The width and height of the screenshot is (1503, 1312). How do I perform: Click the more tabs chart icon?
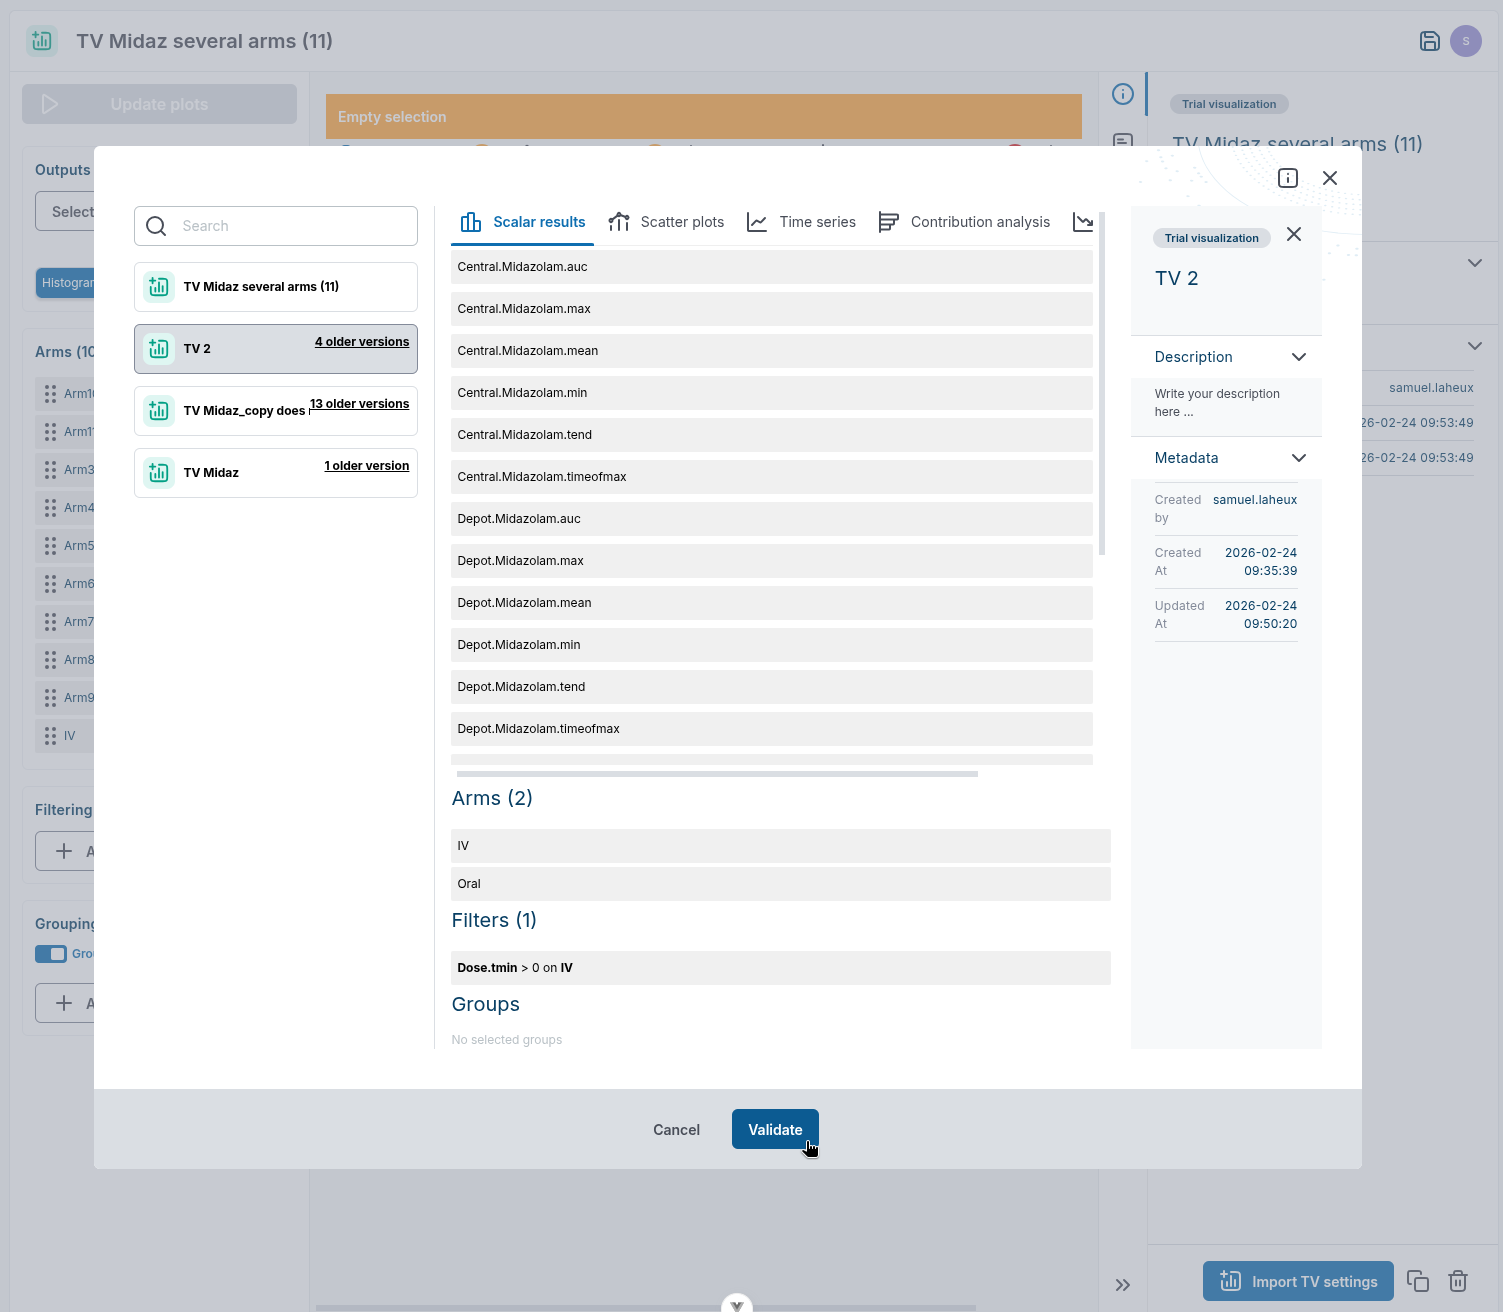tap(1083, 222)
